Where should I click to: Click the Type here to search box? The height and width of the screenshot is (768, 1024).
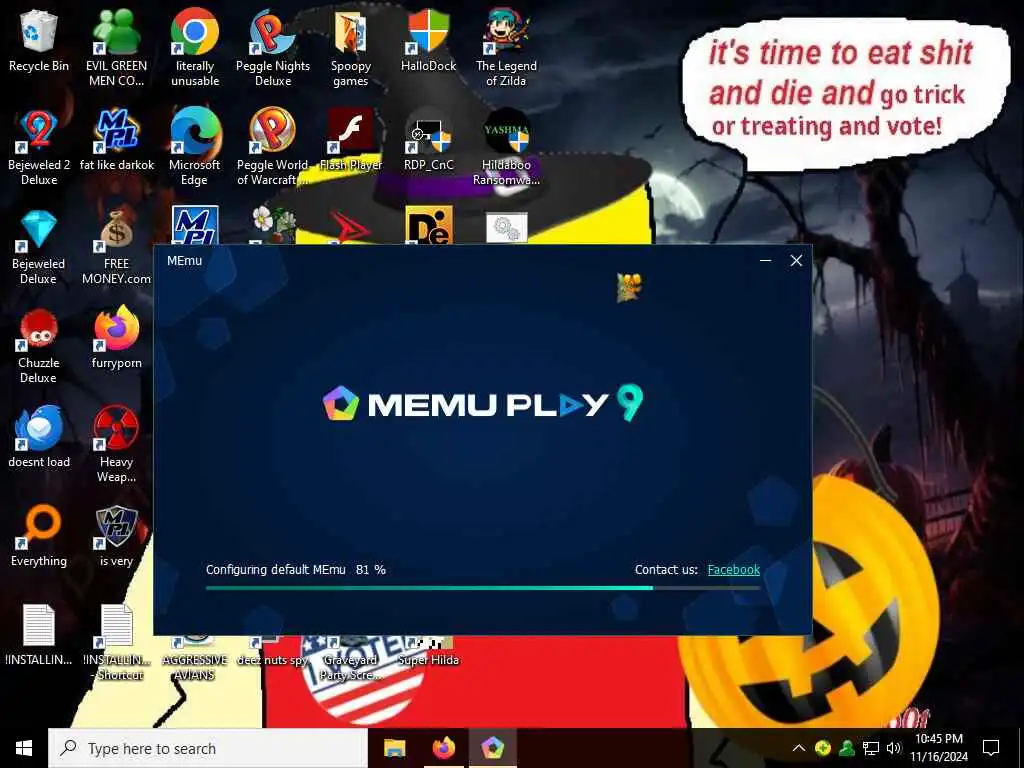pos(208,748)
